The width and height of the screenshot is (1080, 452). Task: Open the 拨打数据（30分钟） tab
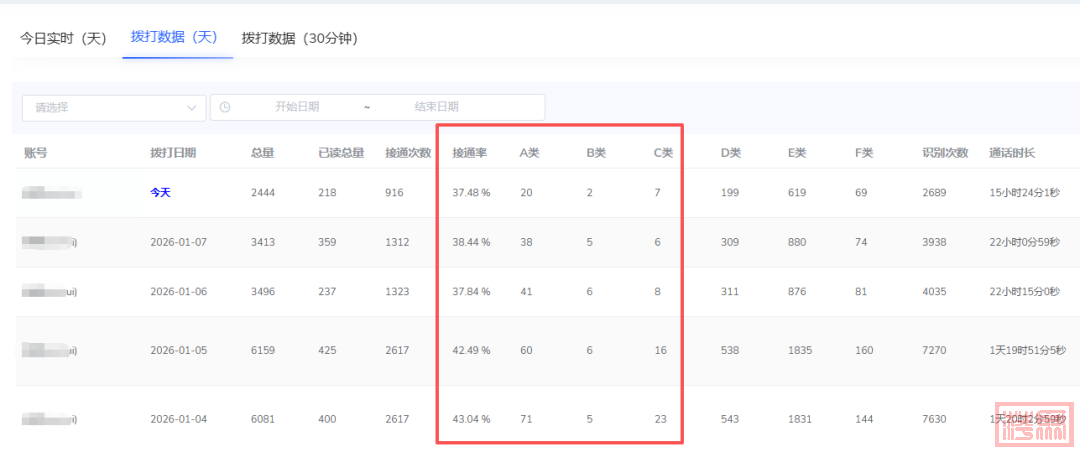click(x=299, y=38)
